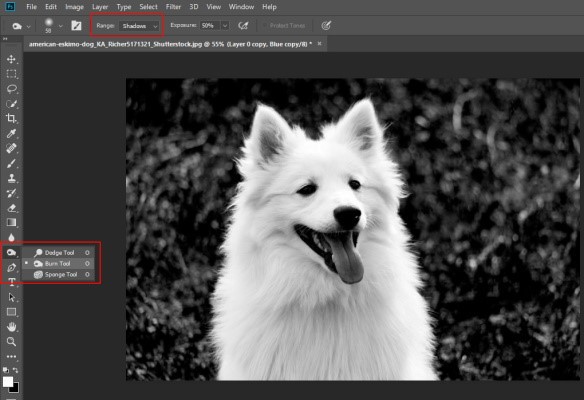584x400 pixels.
Task: Select the Zoom magnifier tool
Action: (11, 342)
